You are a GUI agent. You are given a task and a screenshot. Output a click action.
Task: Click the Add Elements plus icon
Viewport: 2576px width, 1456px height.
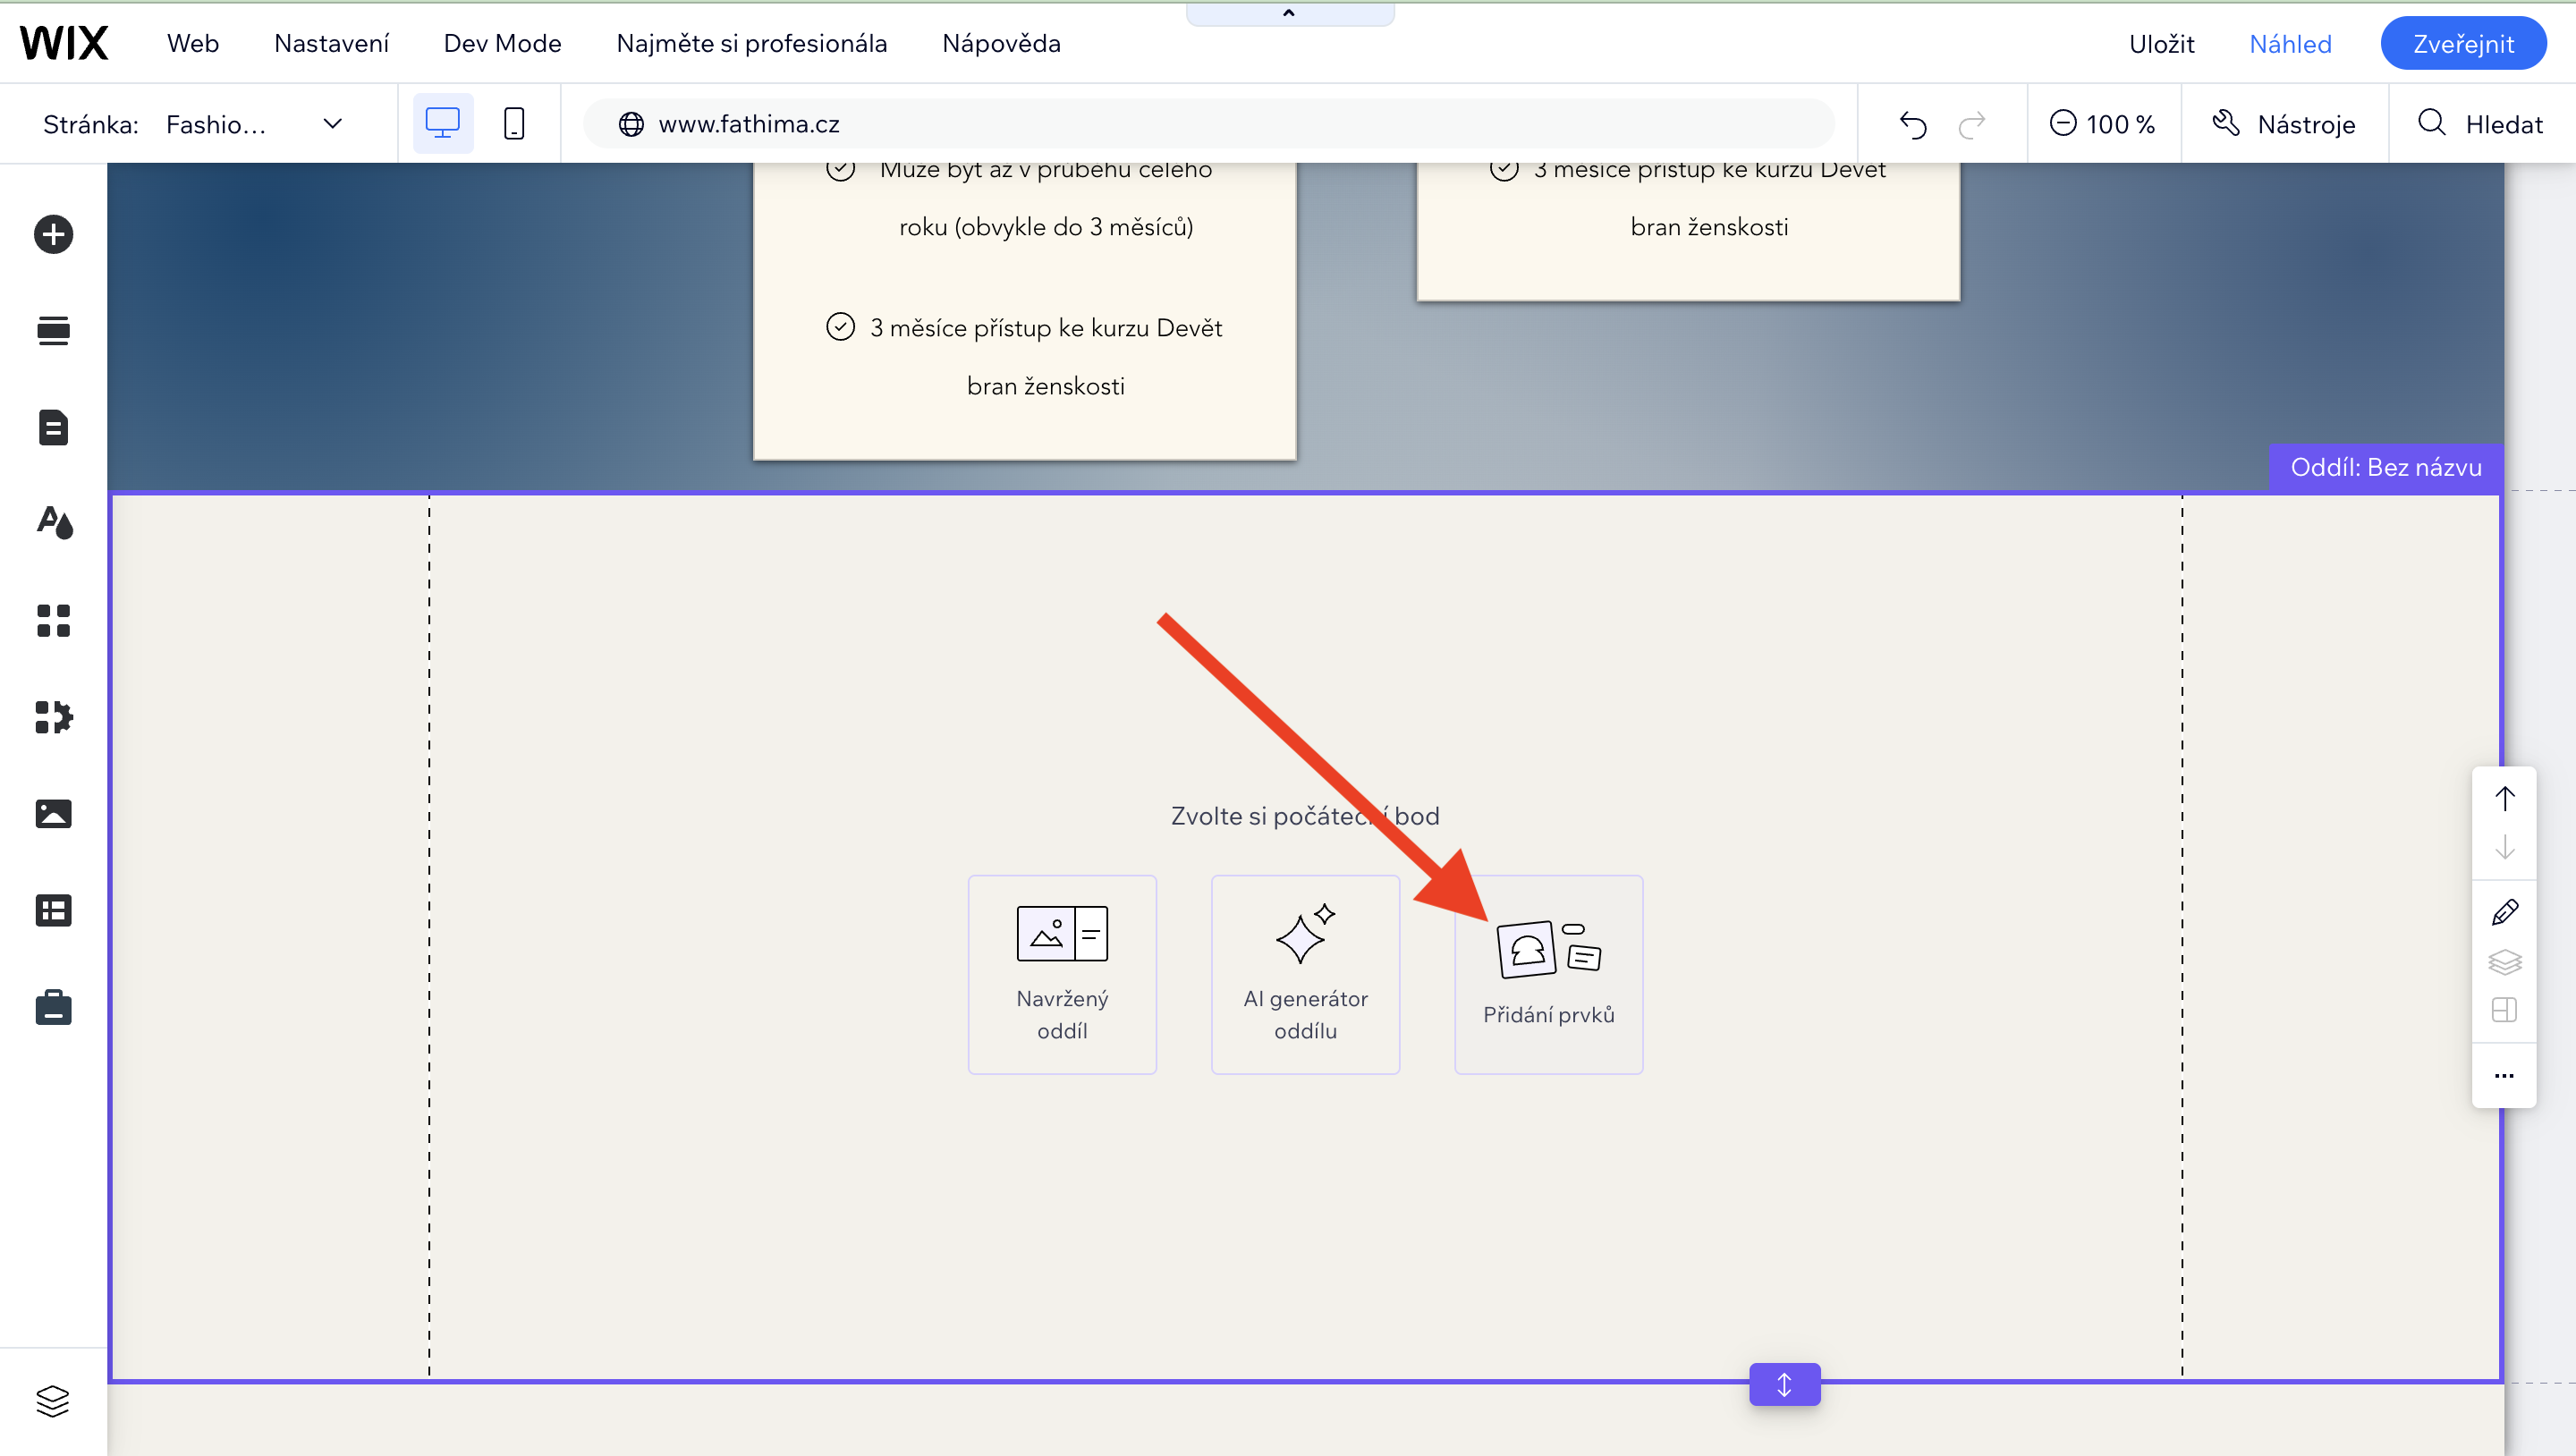pos(53,234)
